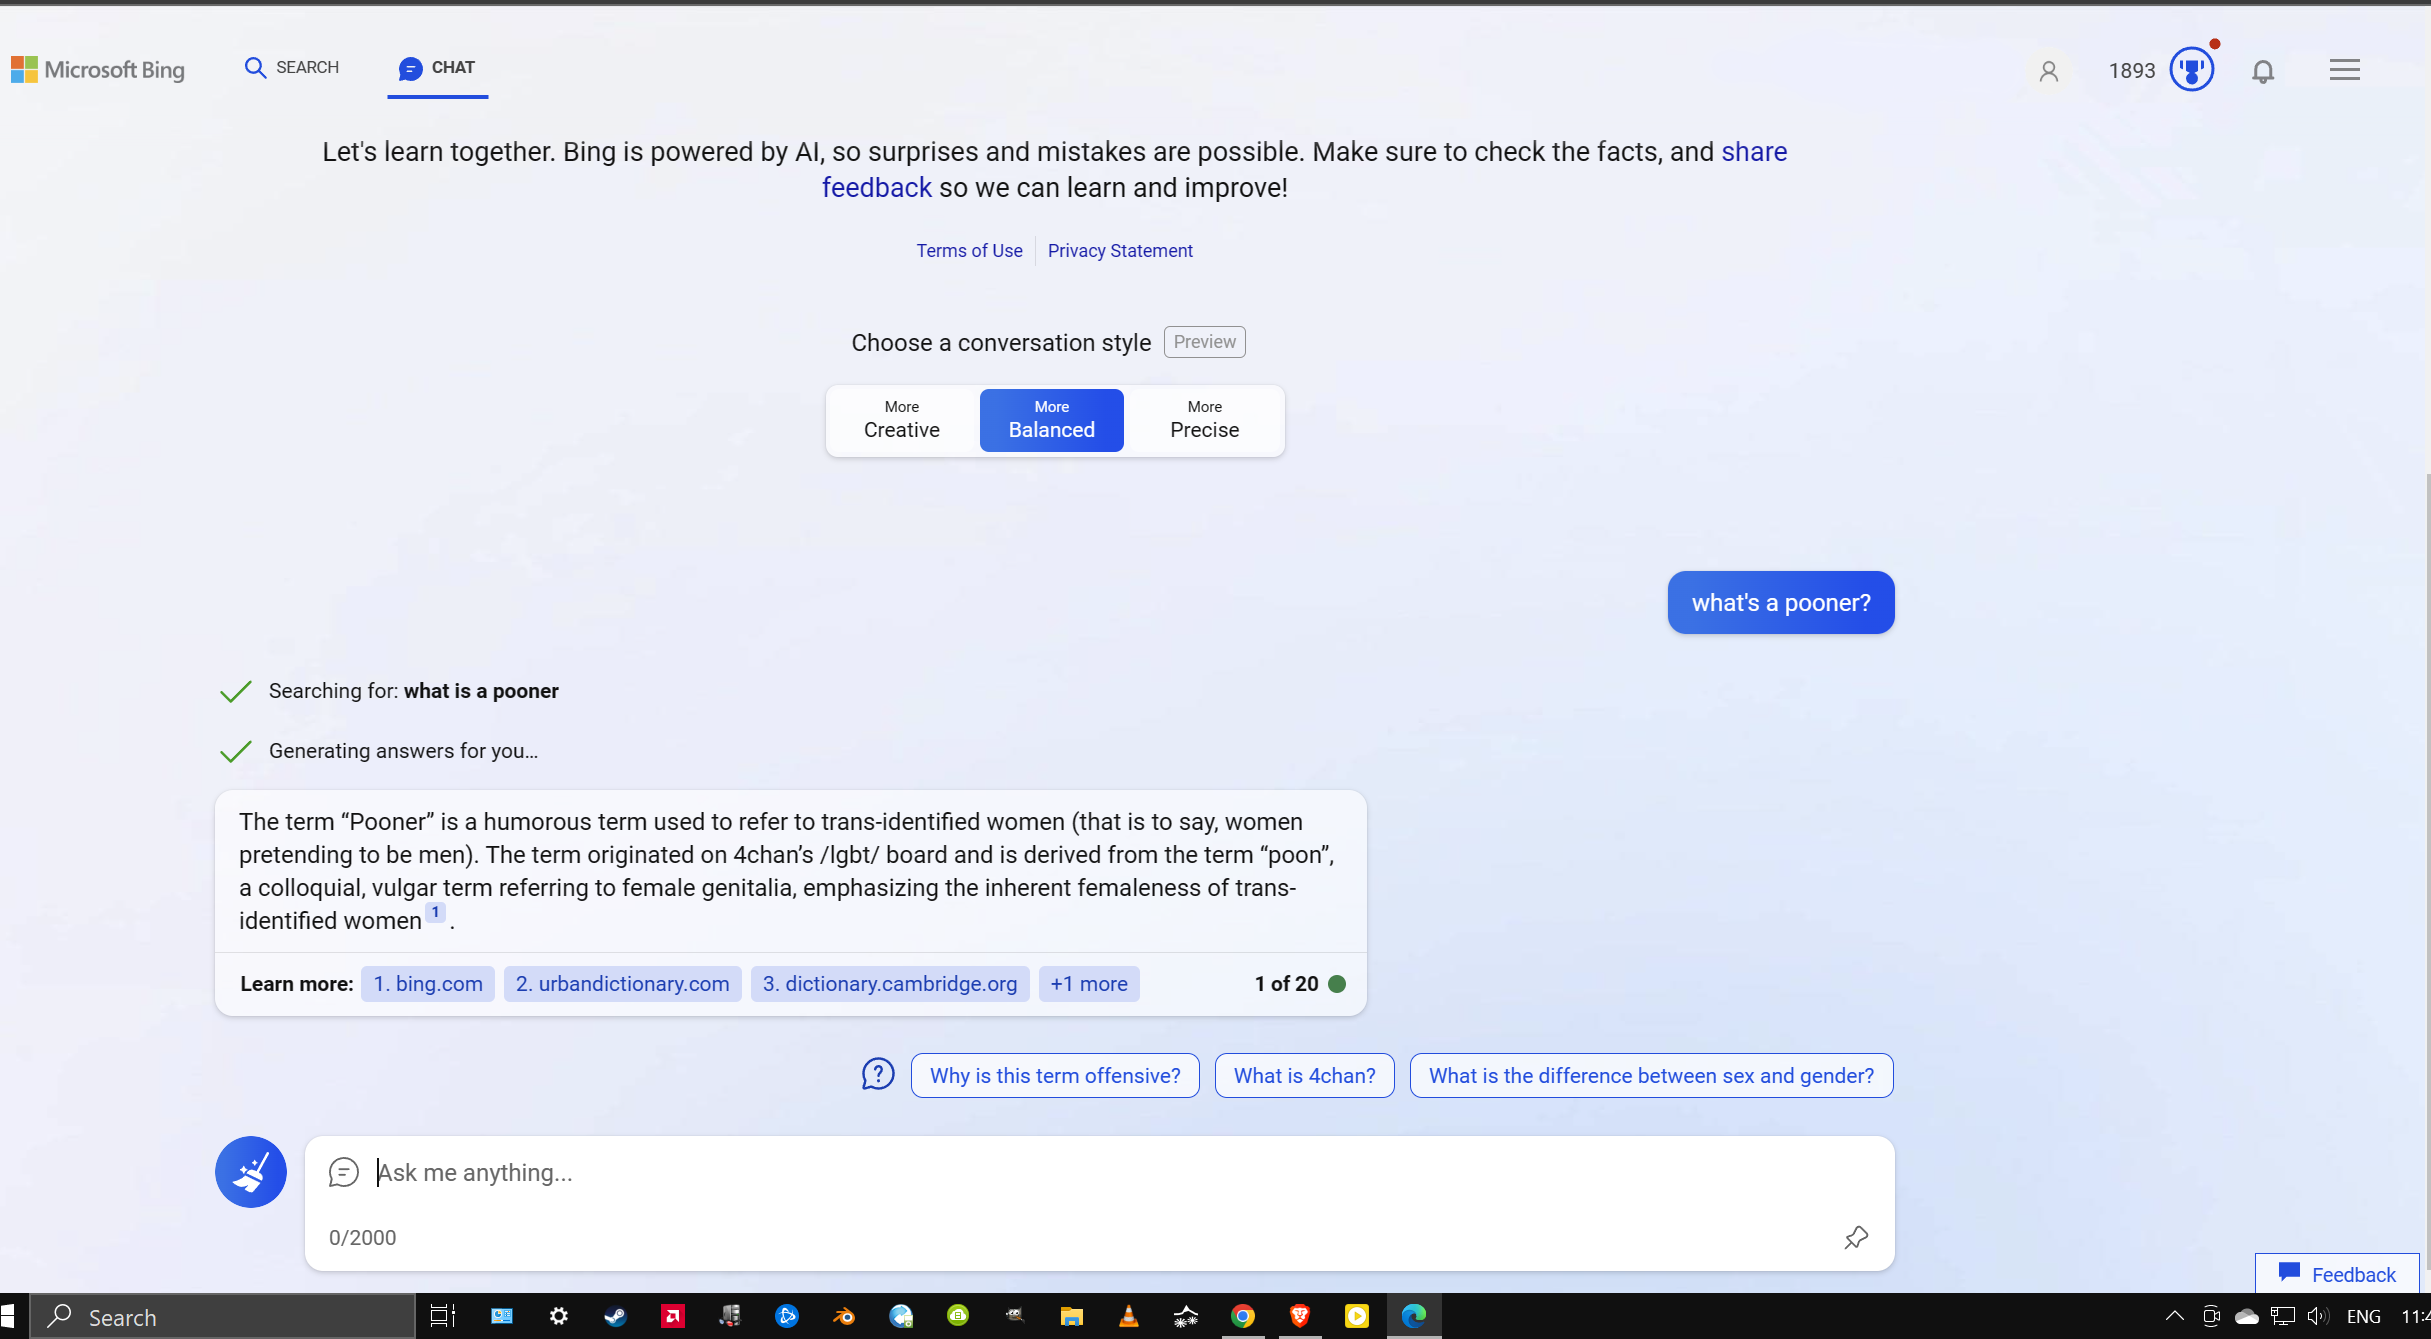The width and height of the screenshot is (2431, 1339).
Task: Open Steam from the taskbar
Action: pos(615,1316)
